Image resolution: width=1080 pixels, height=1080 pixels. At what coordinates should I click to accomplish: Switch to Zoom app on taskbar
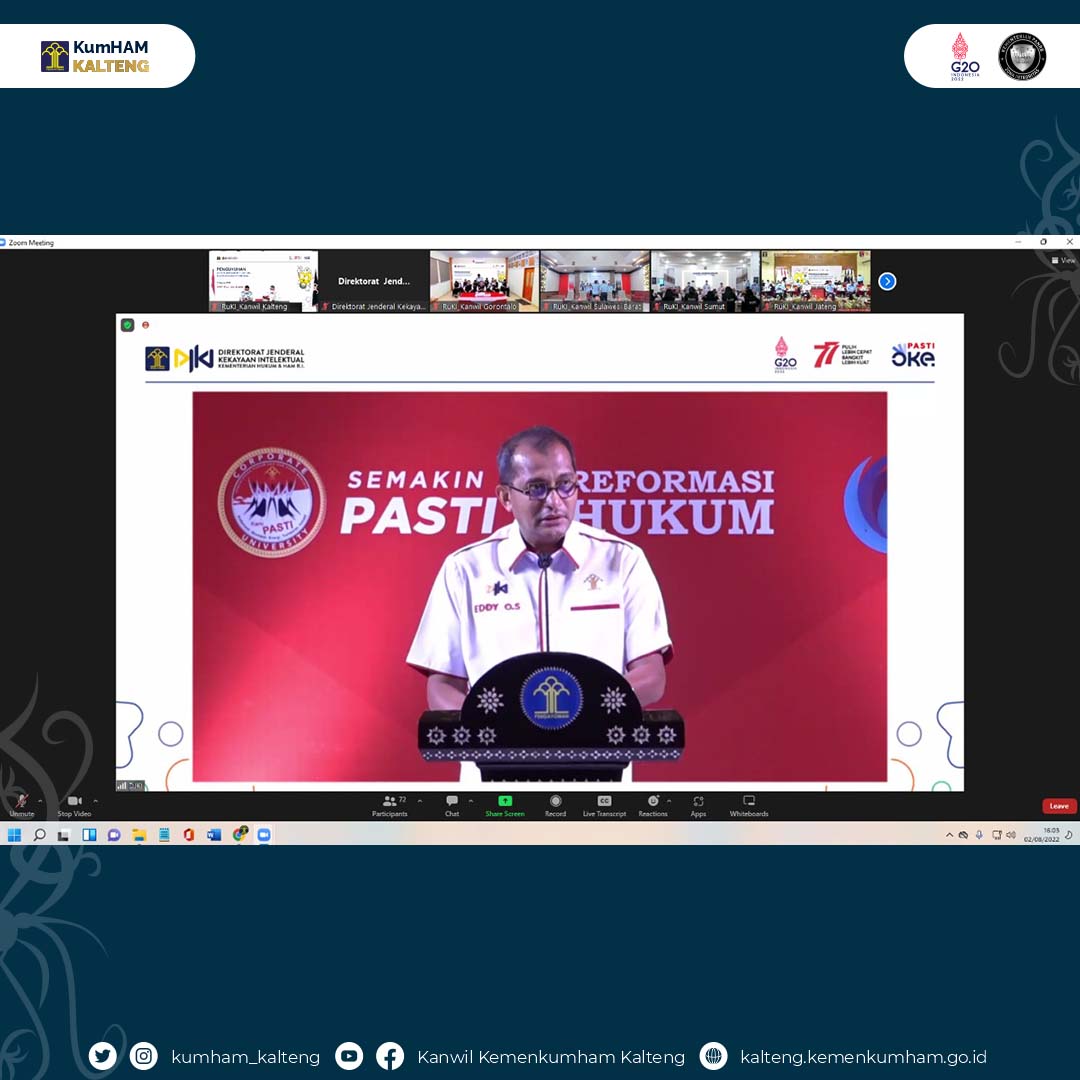coord(264,835)
